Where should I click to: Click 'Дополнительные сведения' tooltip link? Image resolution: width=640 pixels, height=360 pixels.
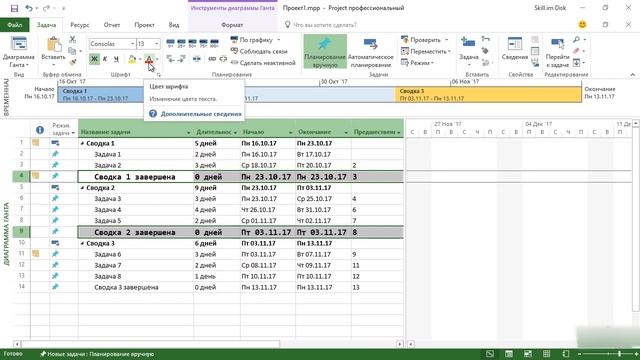[201, 114]
